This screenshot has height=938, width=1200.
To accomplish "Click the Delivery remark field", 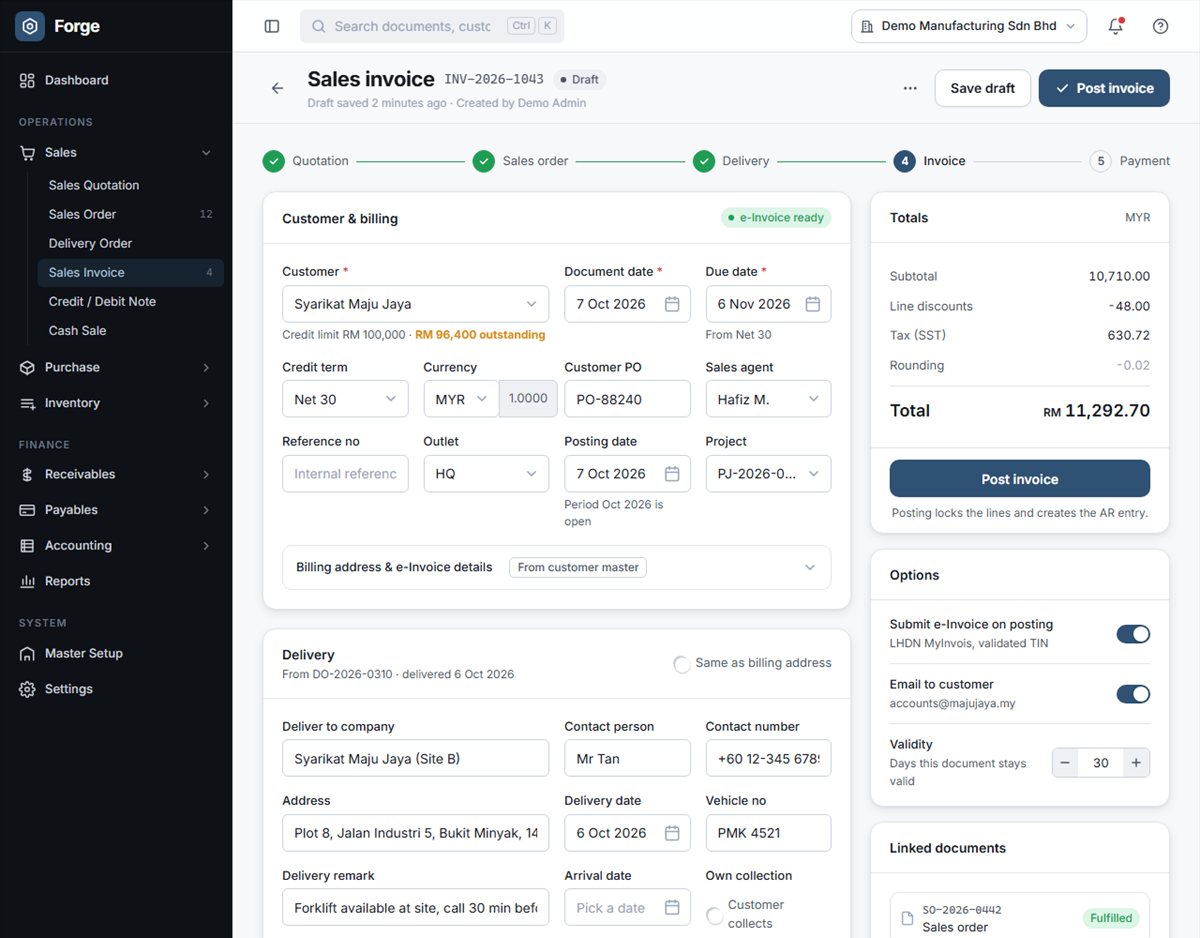I will coord(415,908).
